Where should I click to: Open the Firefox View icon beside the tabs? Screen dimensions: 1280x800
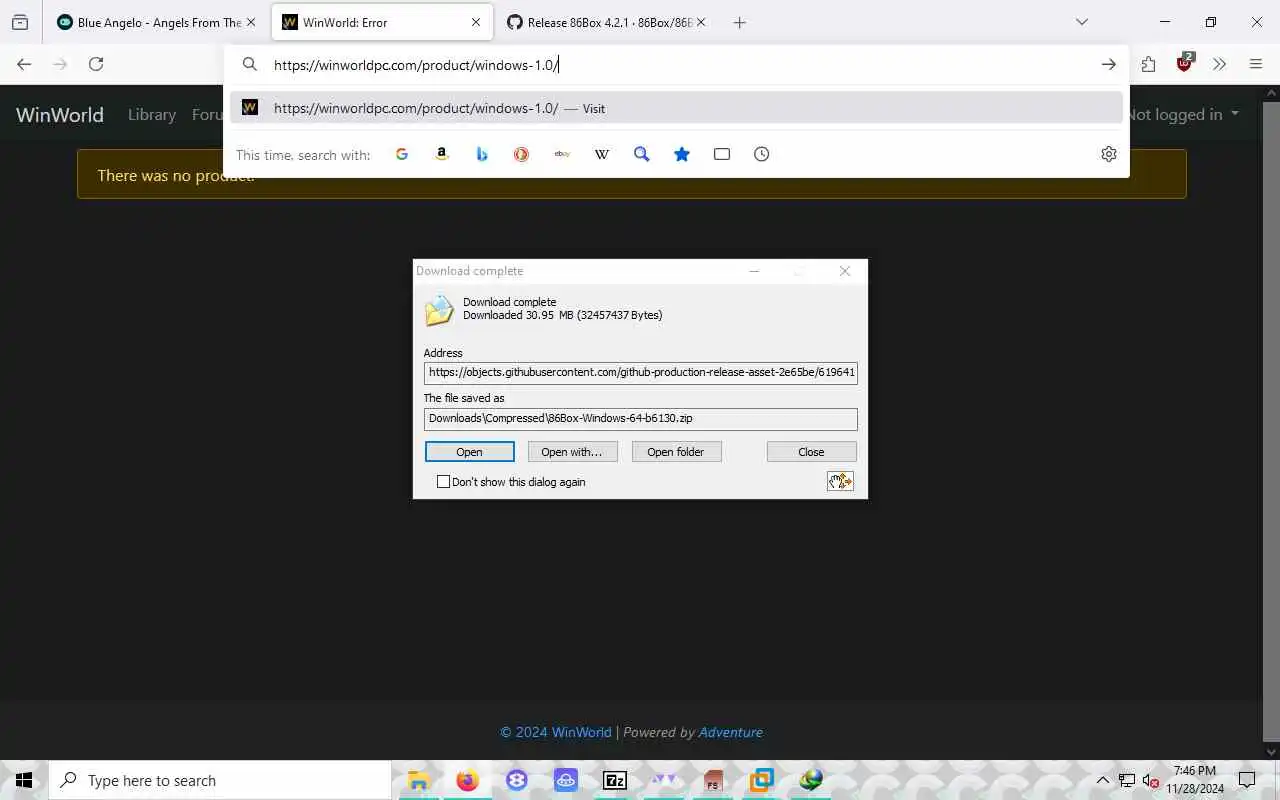coord(20,22)
